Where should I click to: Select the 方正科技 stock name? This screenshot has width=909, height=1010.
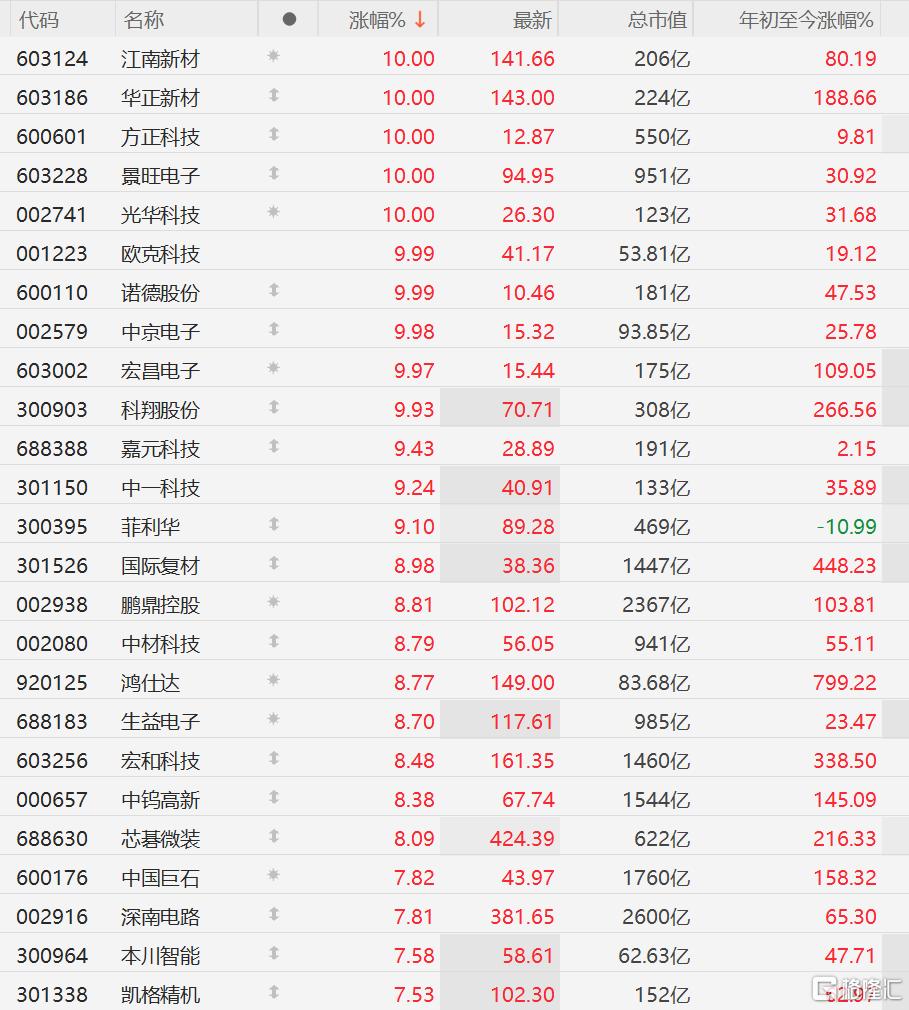tap(160, 137)
